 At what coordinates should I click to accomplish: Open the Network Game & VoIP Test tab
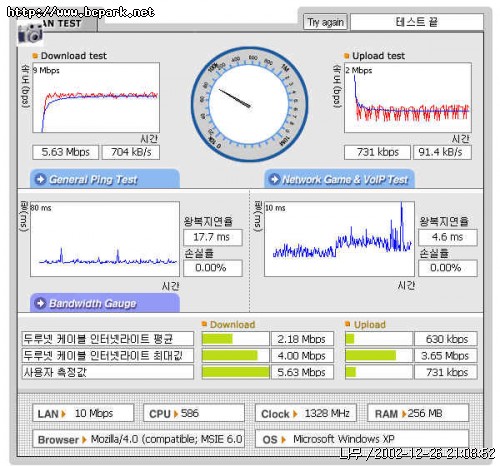point(339,179)
